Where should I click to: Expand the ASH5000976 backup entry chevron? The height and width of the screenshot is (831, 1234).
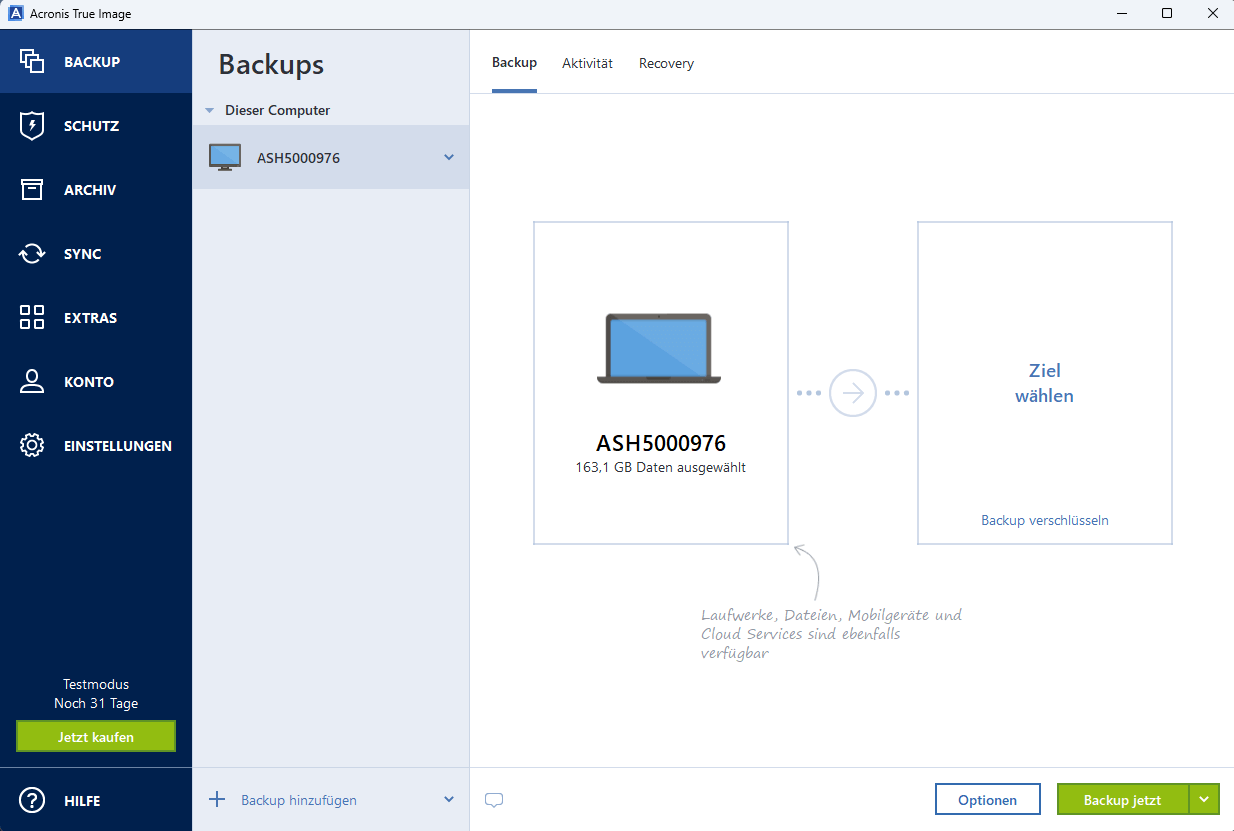(x=449, y=157)
